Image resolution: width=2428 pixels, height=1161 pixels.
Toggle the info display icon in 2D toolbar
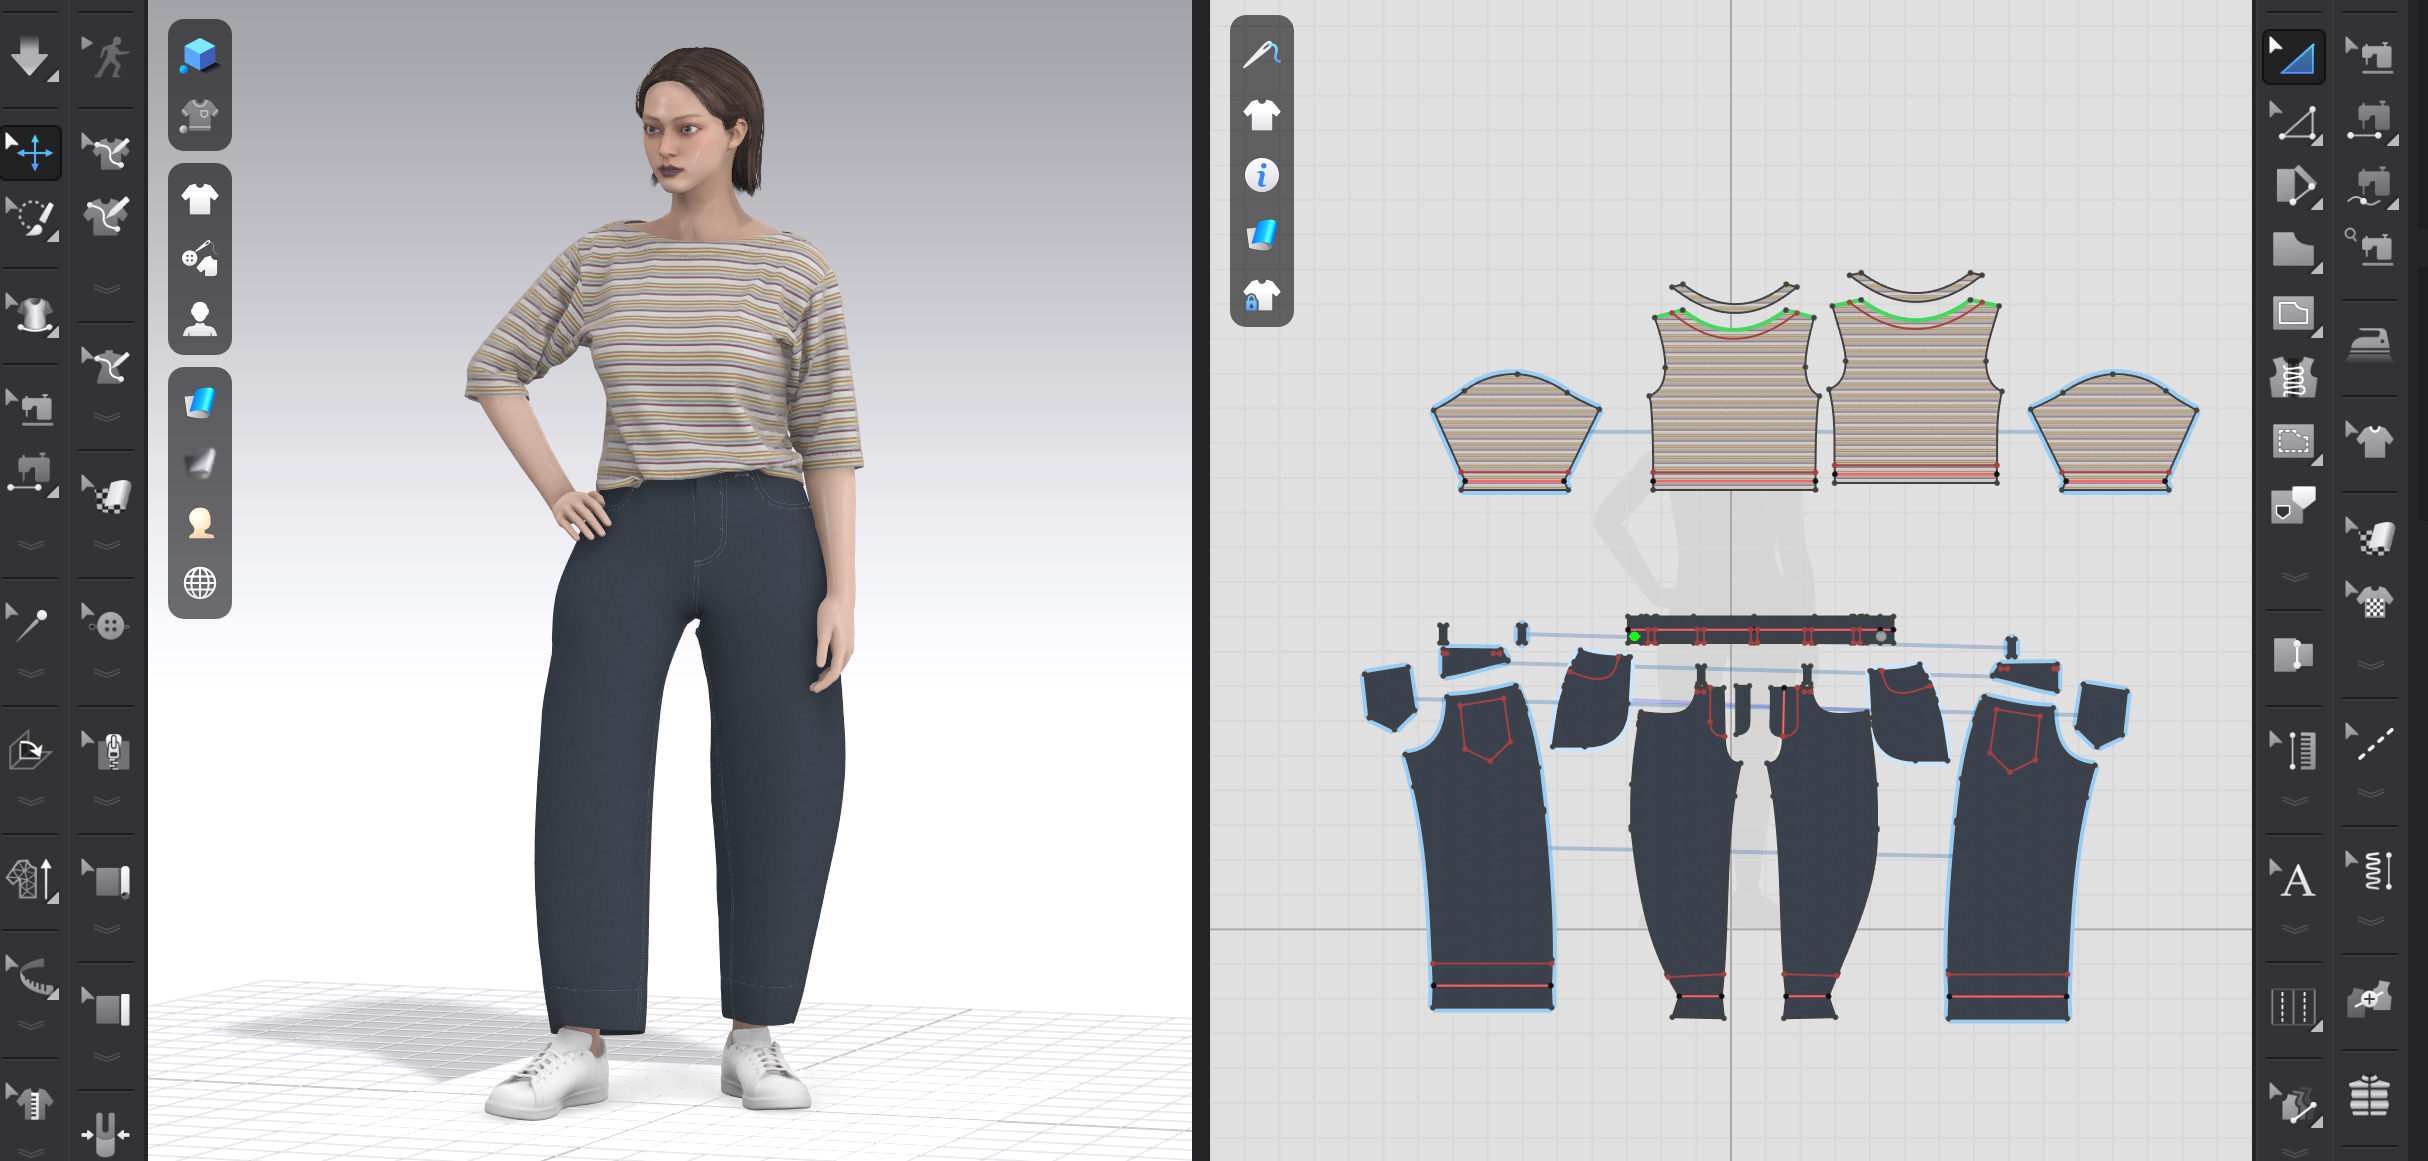[x=1261, y=175]
